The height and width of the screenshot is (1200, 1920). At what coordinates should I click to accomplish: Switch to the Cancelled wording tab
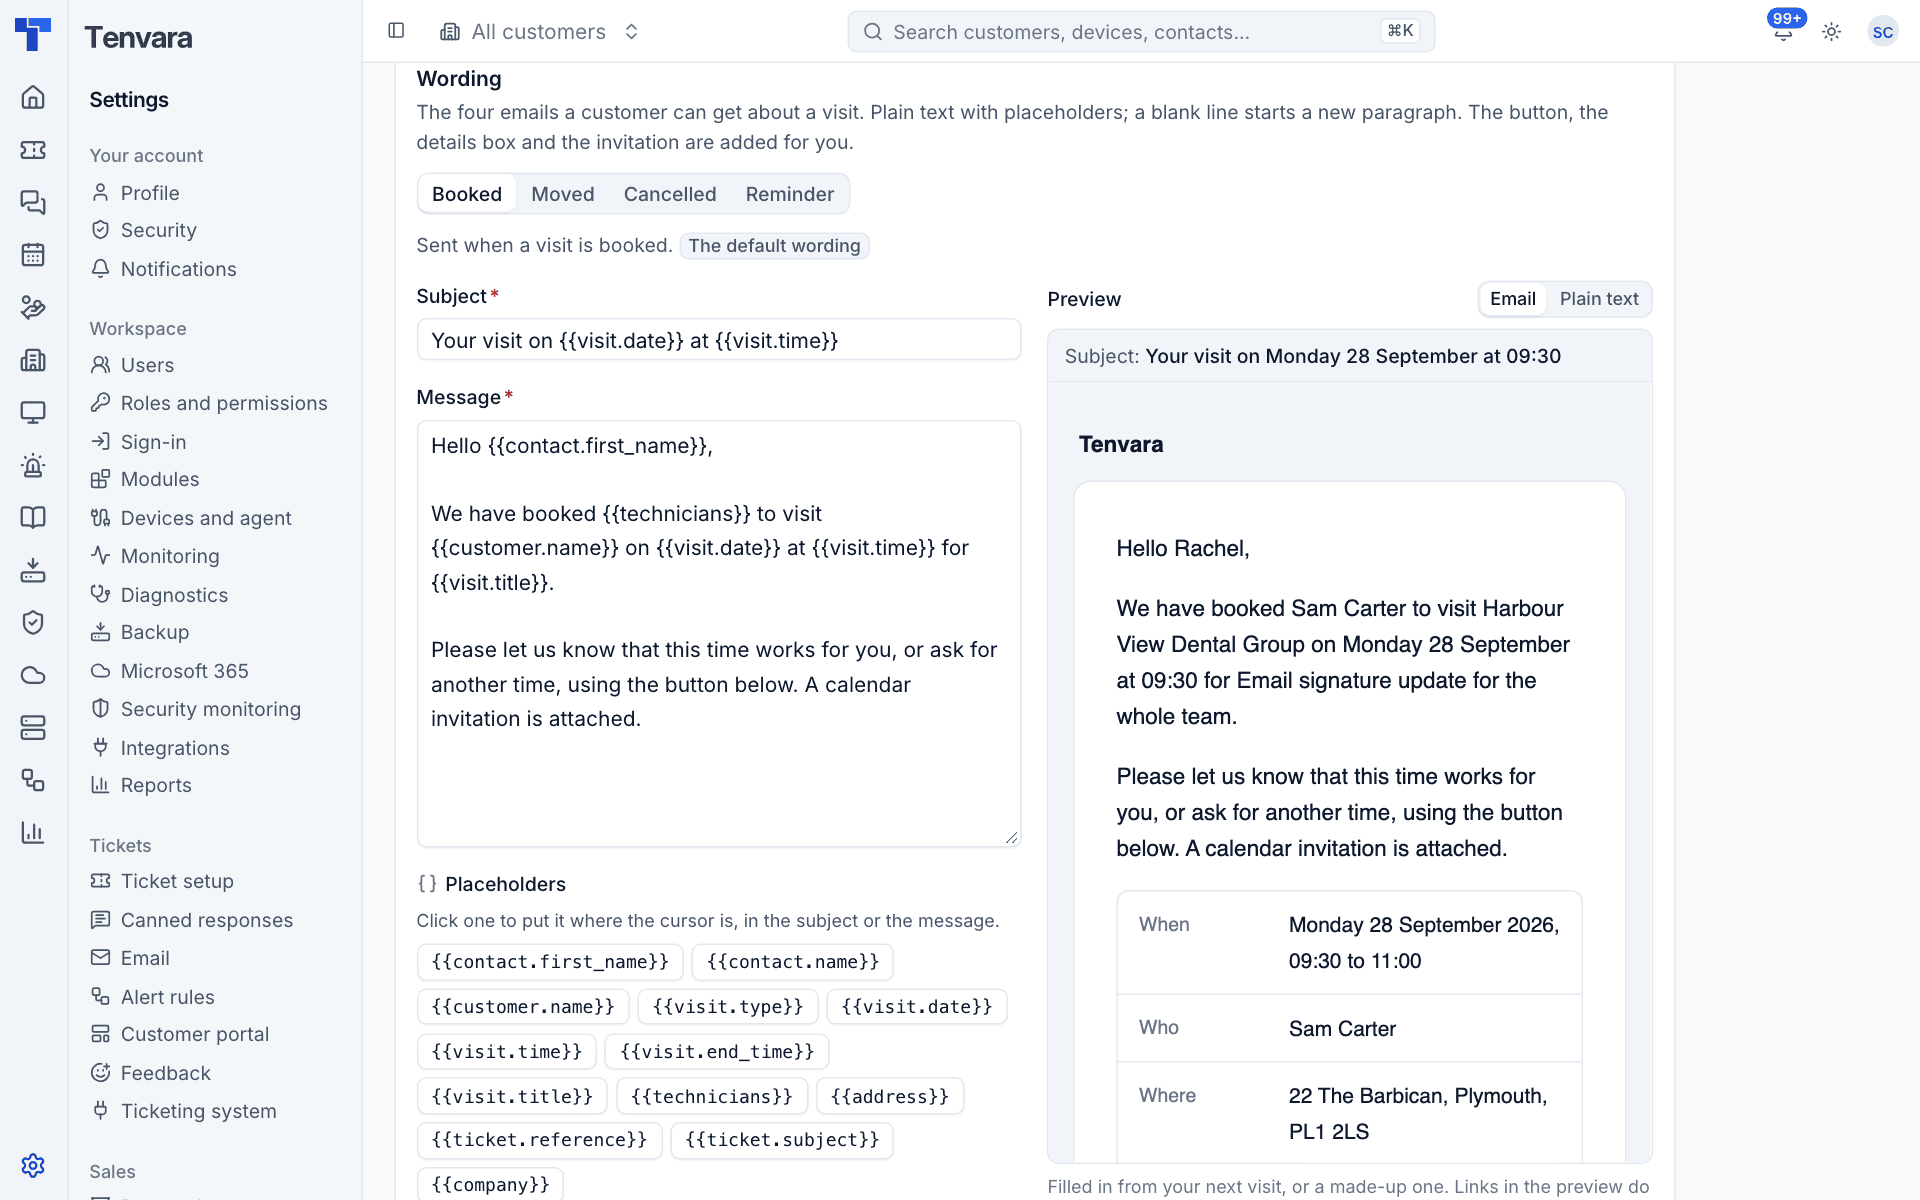[x=670, y=194]
